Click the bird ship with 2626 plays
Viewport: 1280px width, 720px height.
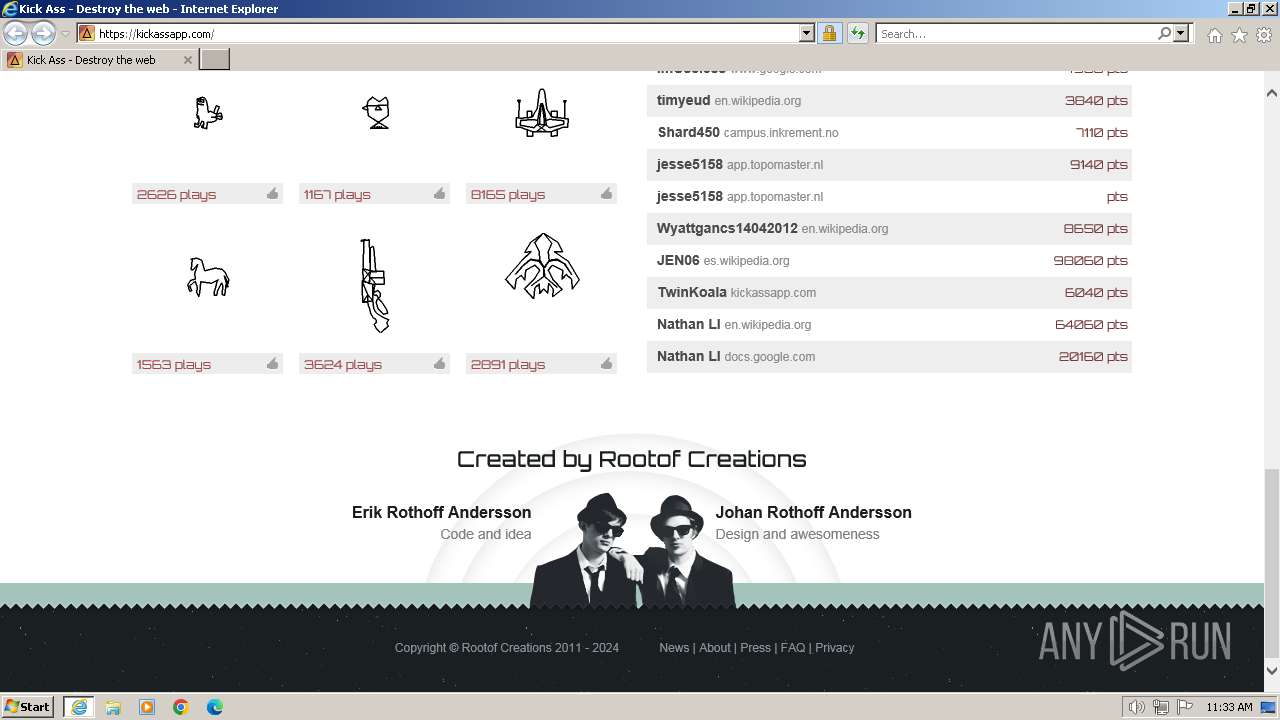point(208,113)
